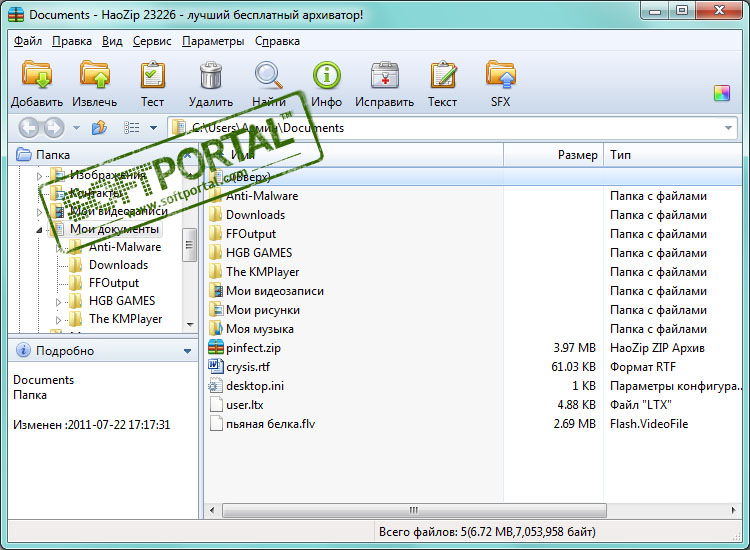Select the Anti-Malware folder in file list
This screenshot has height=550, width=750.
pyautogui.click(x=262, y=196)
